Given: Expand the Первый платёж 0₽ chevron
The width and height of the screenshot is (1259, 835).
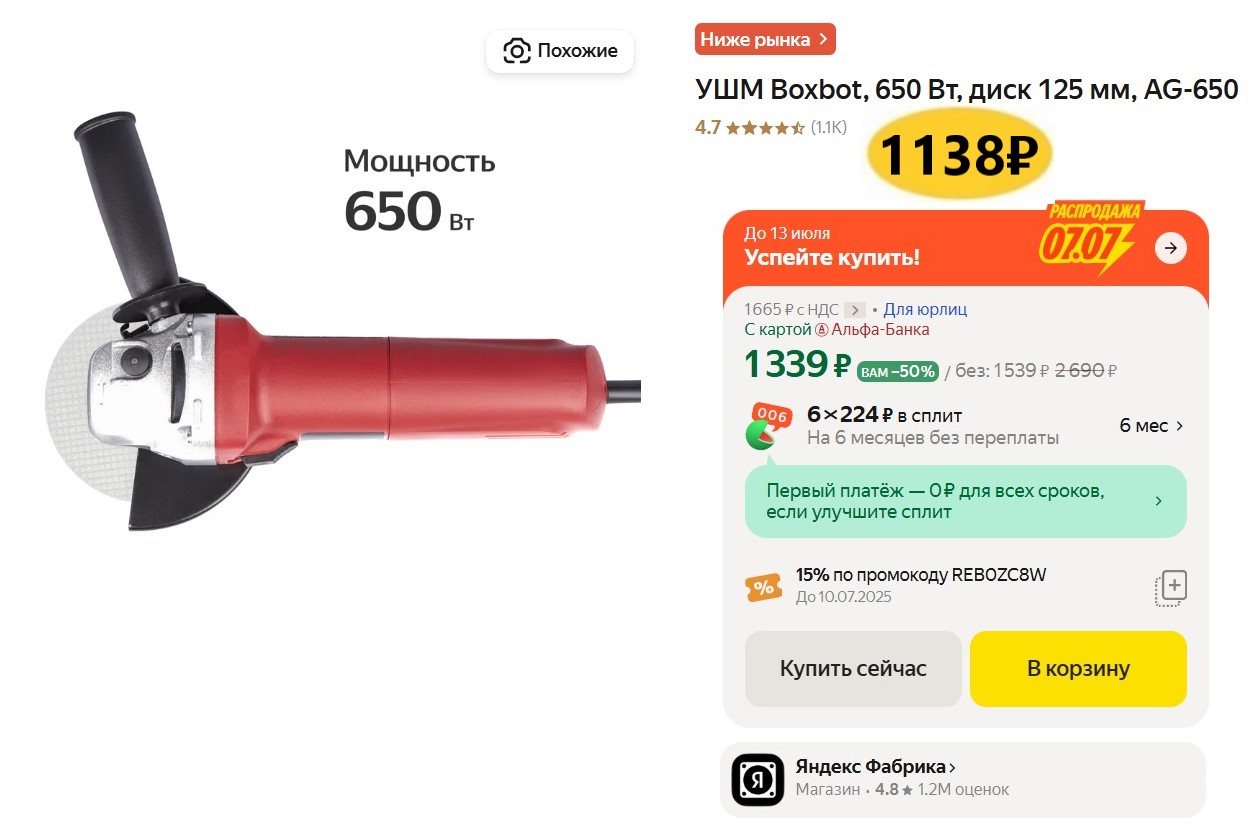Looking at the screenshot, I should coord(1158,501).
